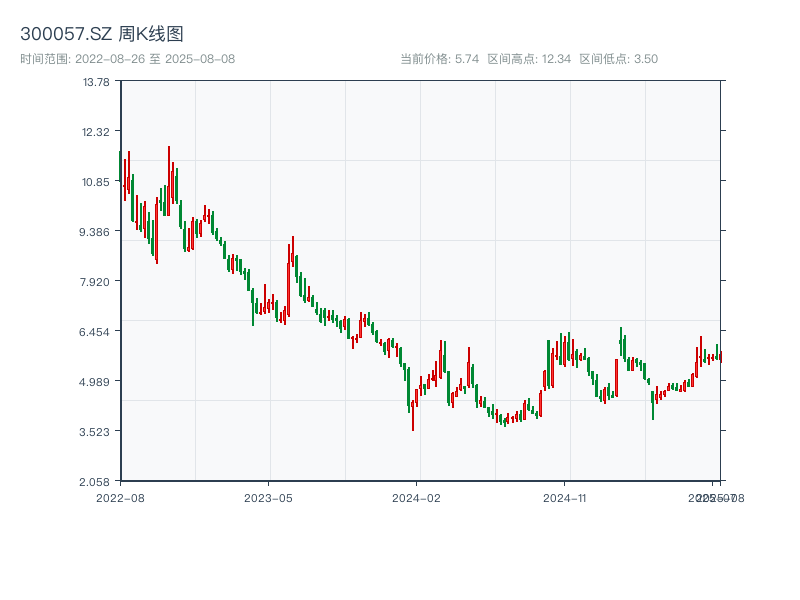Viewport: 800px width, 600px height.
Task: Select the 时间范围 date range text
Action: click(x=128, y=59)
